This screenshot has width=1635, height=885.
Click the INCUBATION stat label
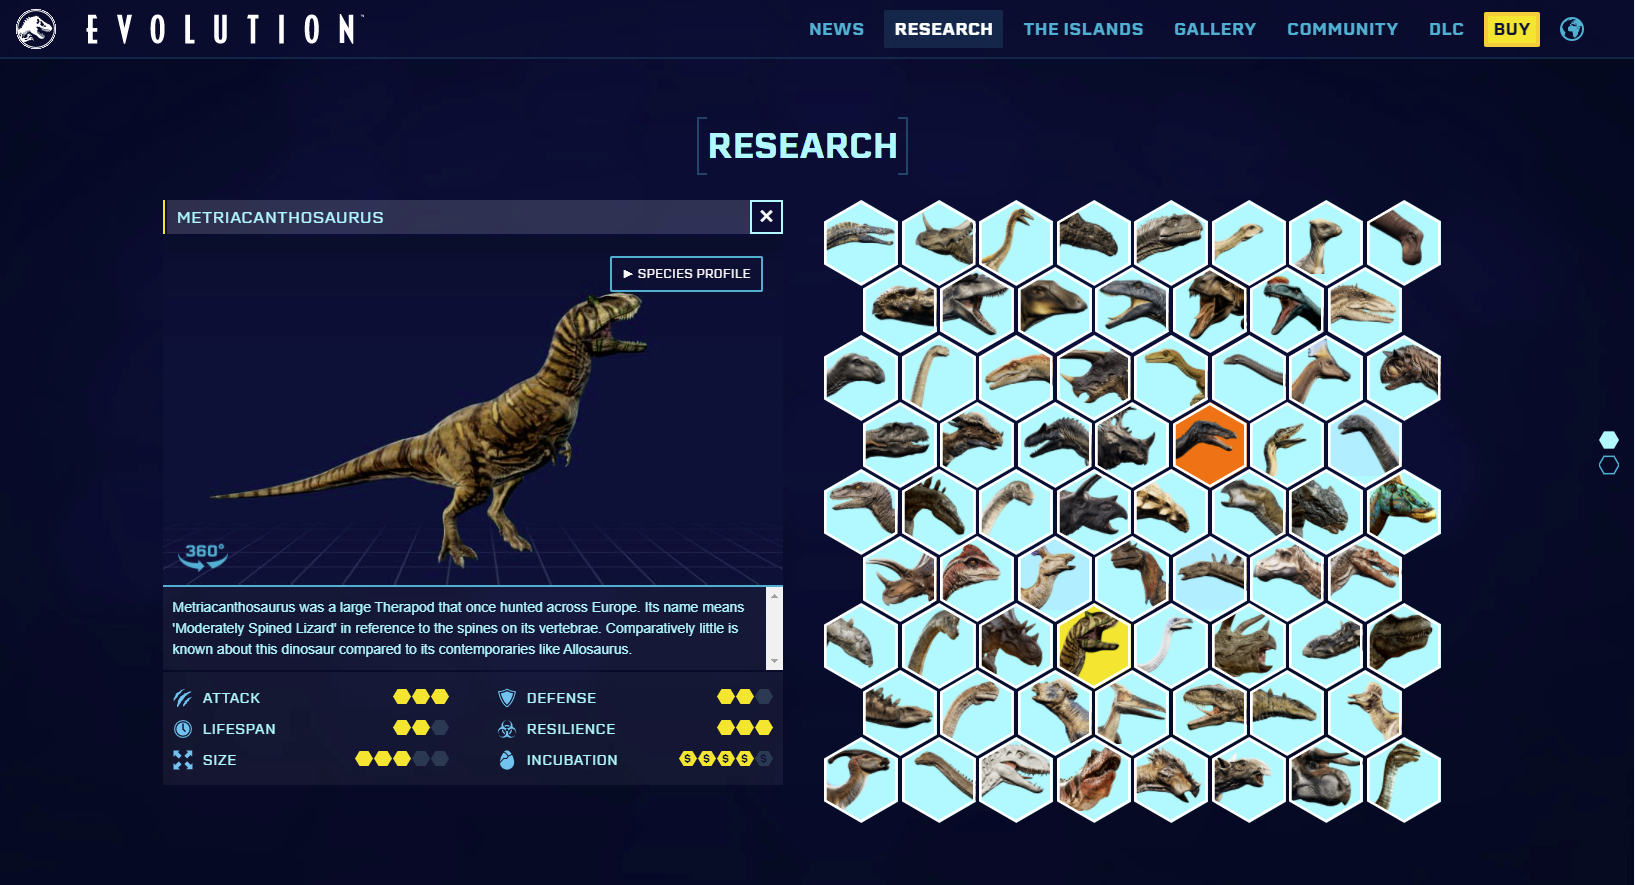(572, 760)
